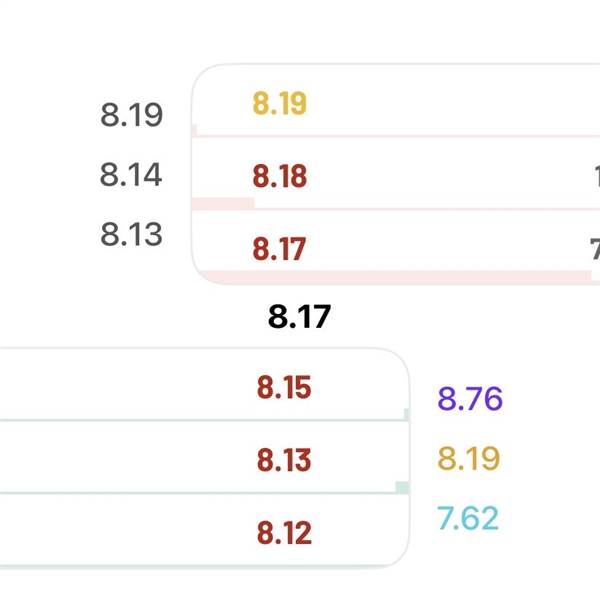
Task: Click the red 8.18 price row
Action: [x=279, y=177]
